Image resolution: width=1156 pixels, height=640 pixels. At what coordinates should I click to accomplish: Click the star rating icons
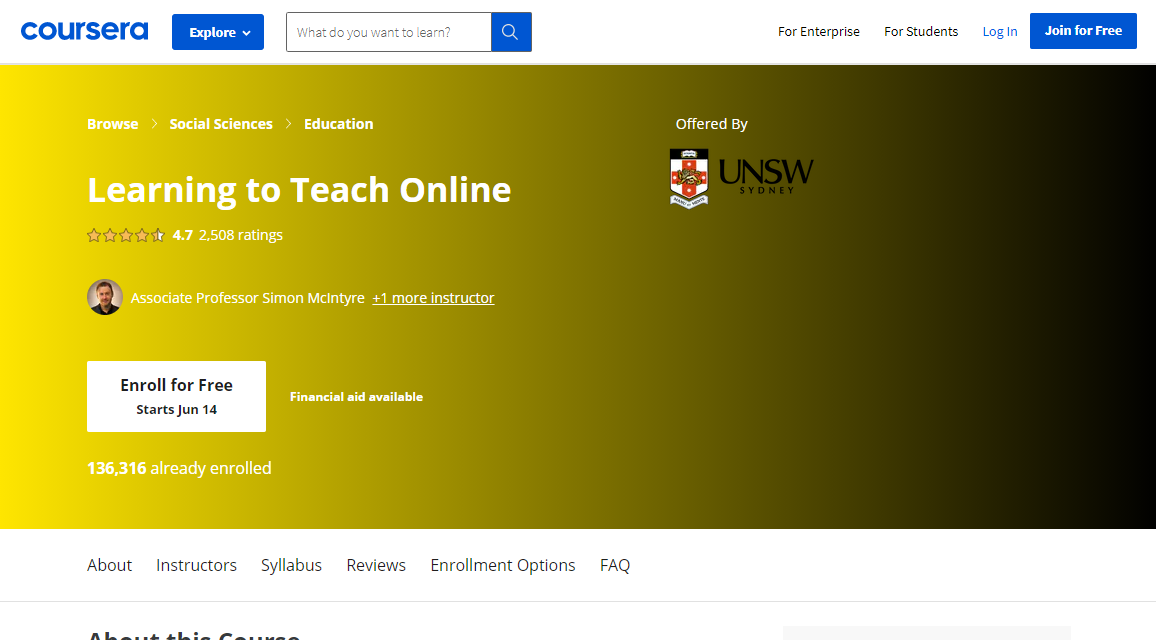pos(125,235)
